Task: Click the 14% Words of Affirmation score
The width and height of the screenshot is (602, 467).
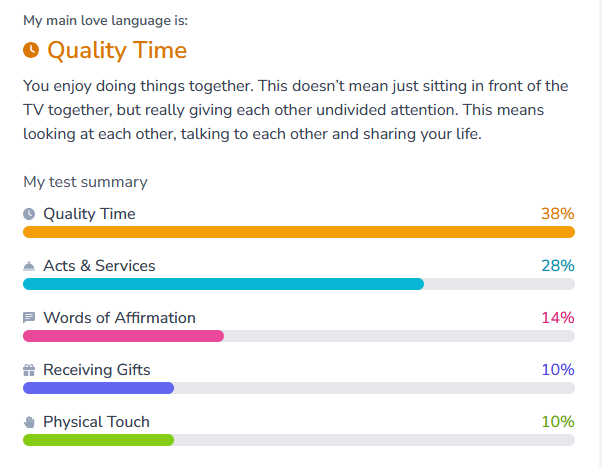Action: point(557,318)
